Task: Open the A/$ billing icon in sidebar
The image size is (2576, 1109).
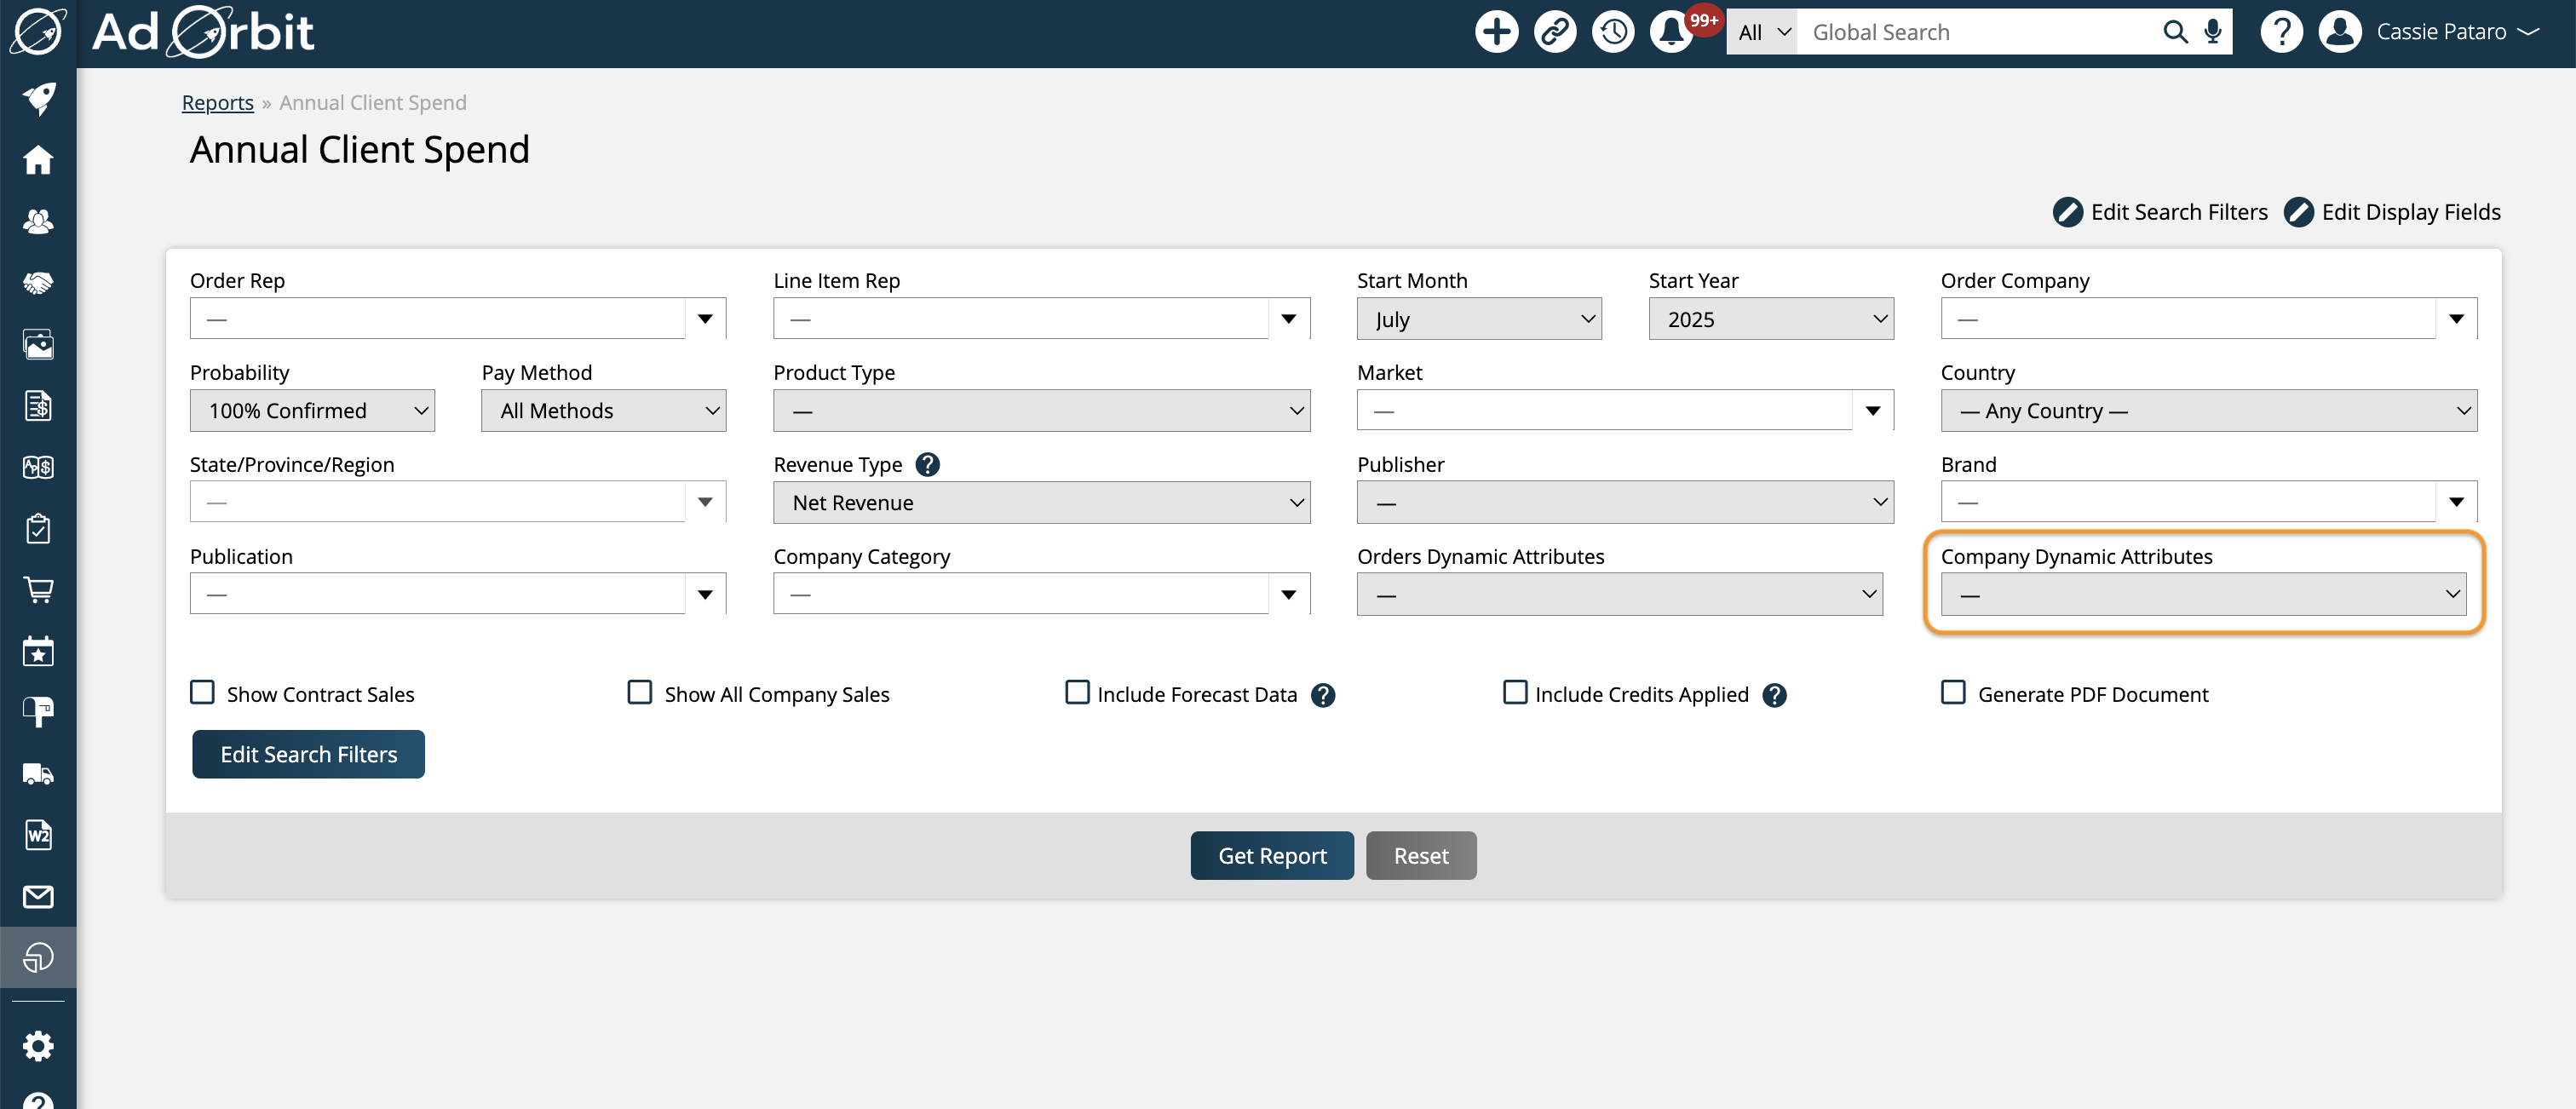Action: (38, 467)
